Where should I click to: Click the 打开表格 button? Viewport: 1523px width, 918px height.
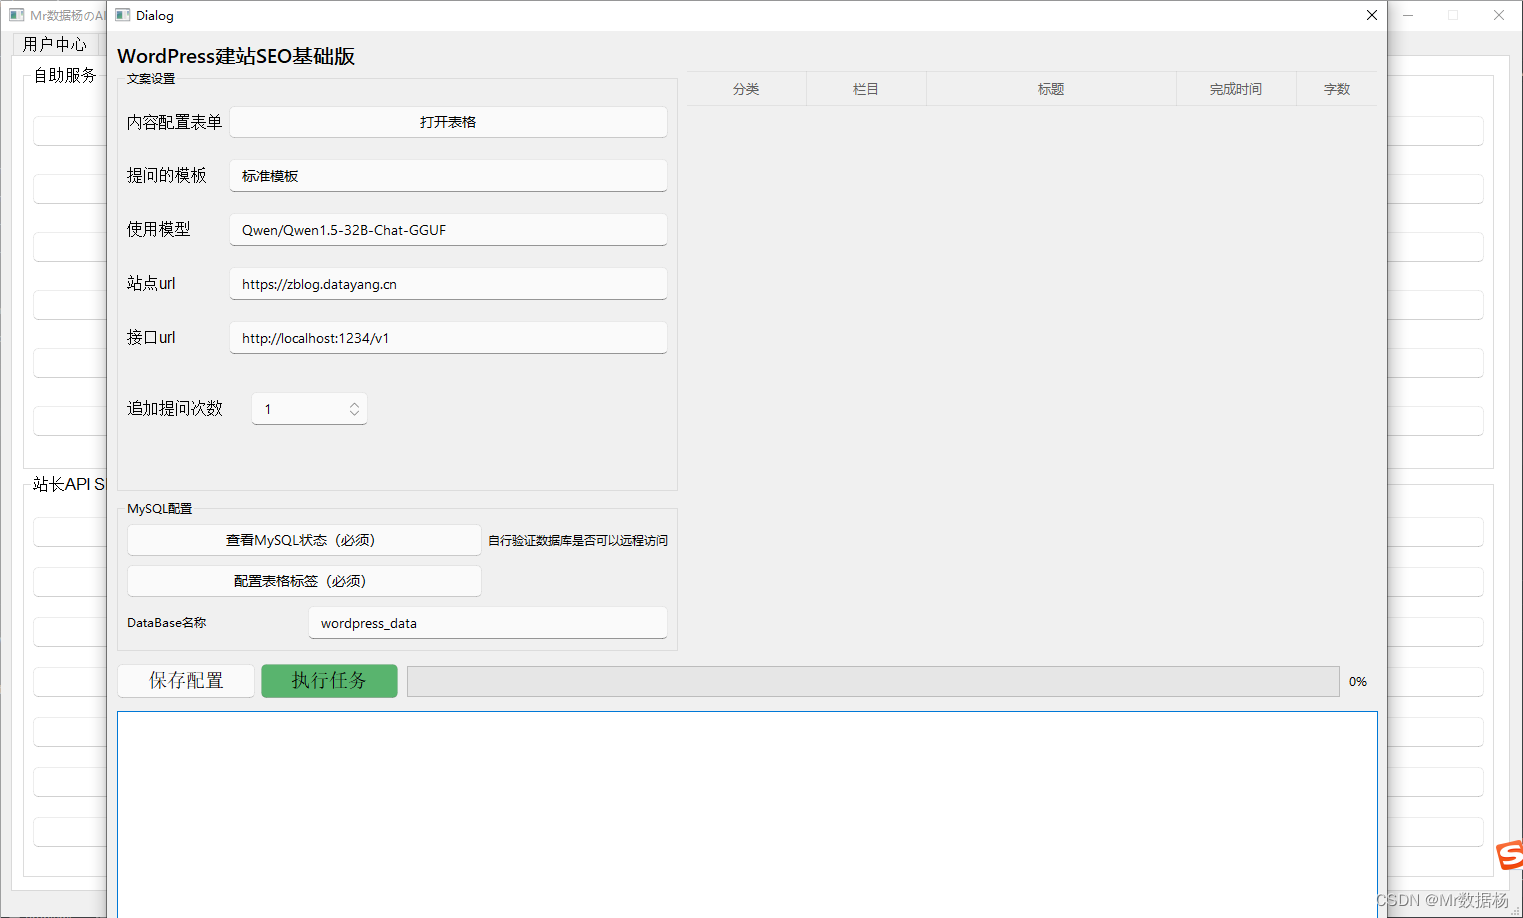point(448,122)
